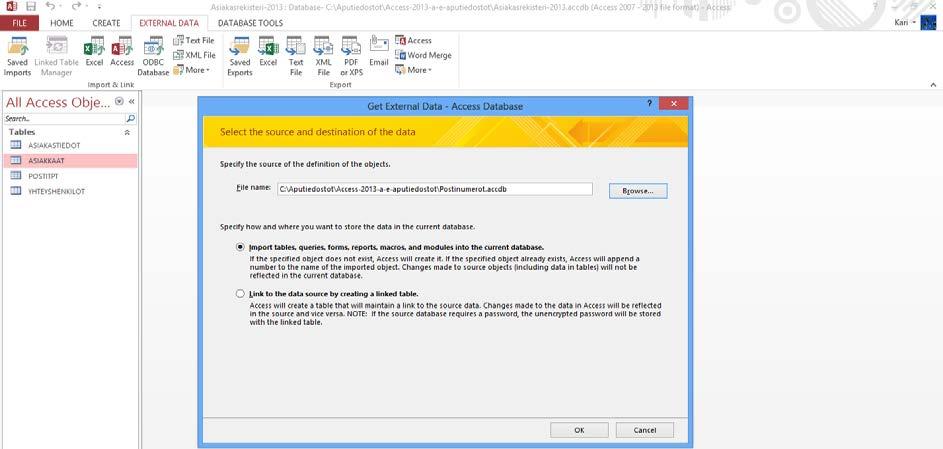Open the FILE tab

[19, 23]
